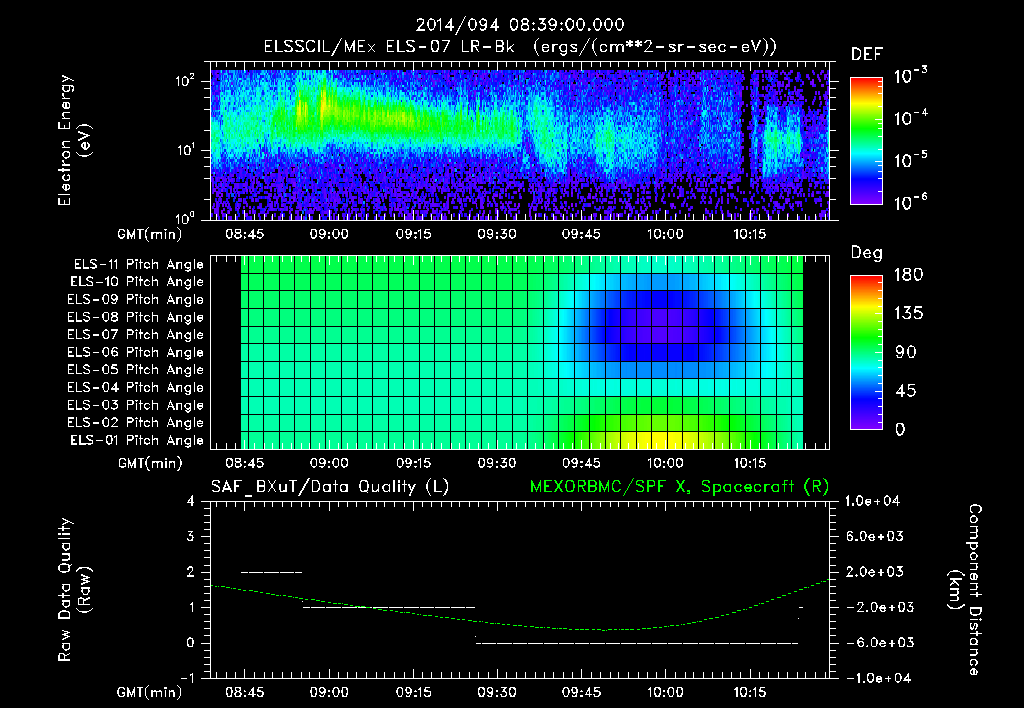Click the "ELS-11 Pitch Angle" row label

tap(138, 265)
